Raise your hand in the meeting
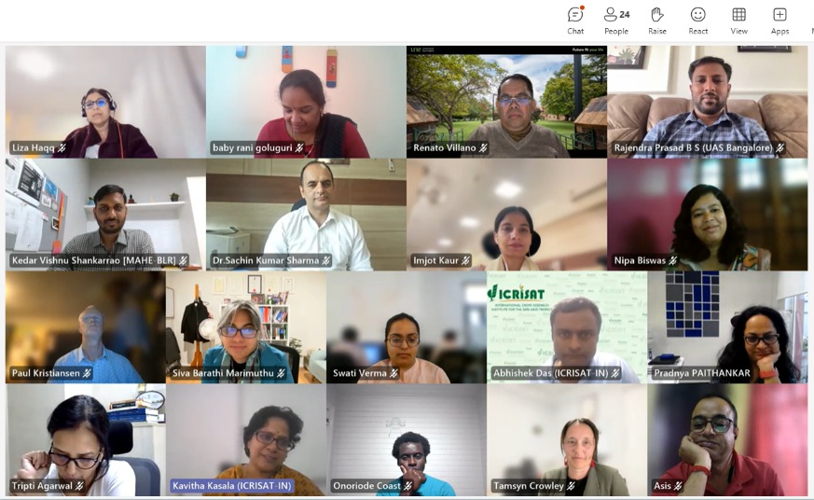The image size is (814, 500). pyautogui.click(x=657, y=21)
